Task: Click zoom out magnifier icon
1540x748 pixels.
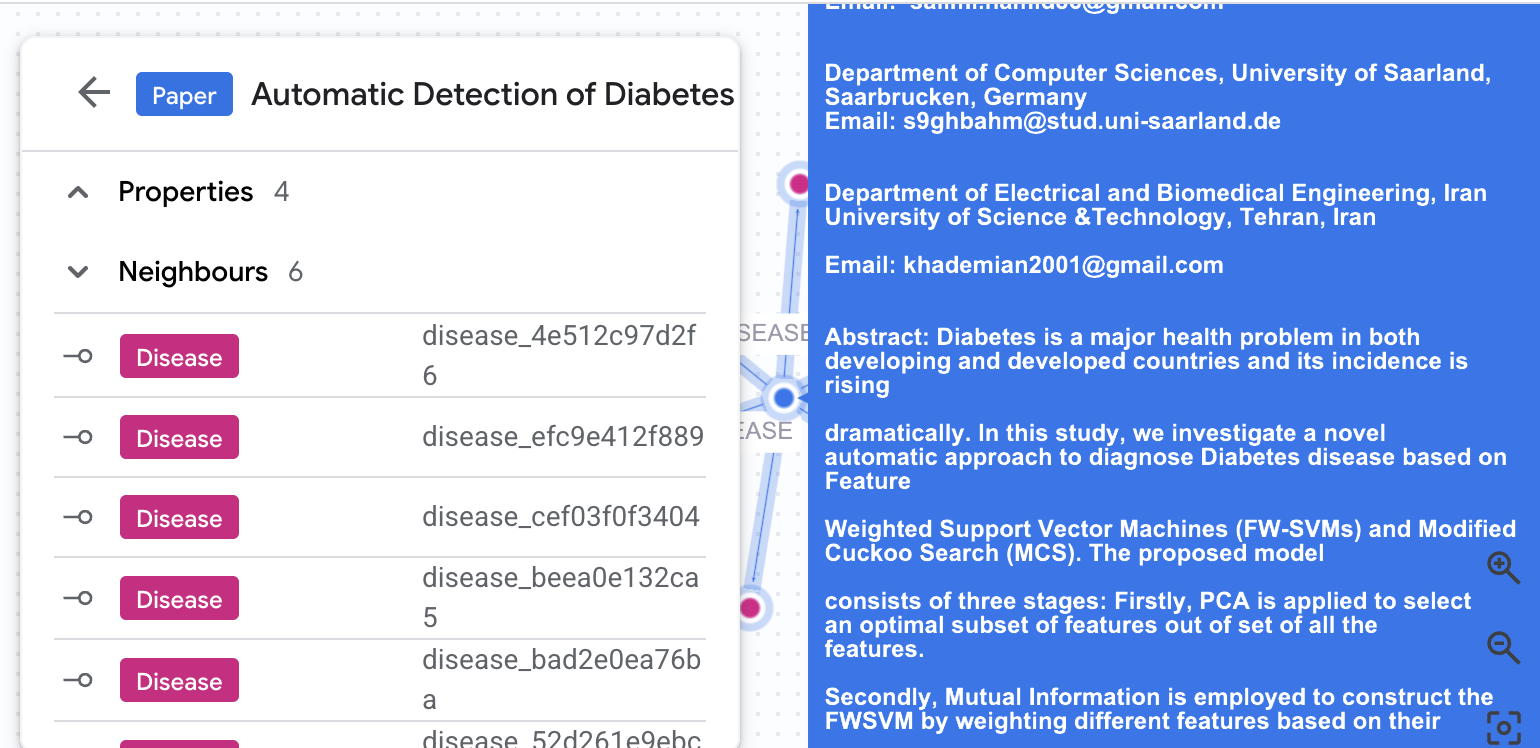Action: (x=1503, y=647)
